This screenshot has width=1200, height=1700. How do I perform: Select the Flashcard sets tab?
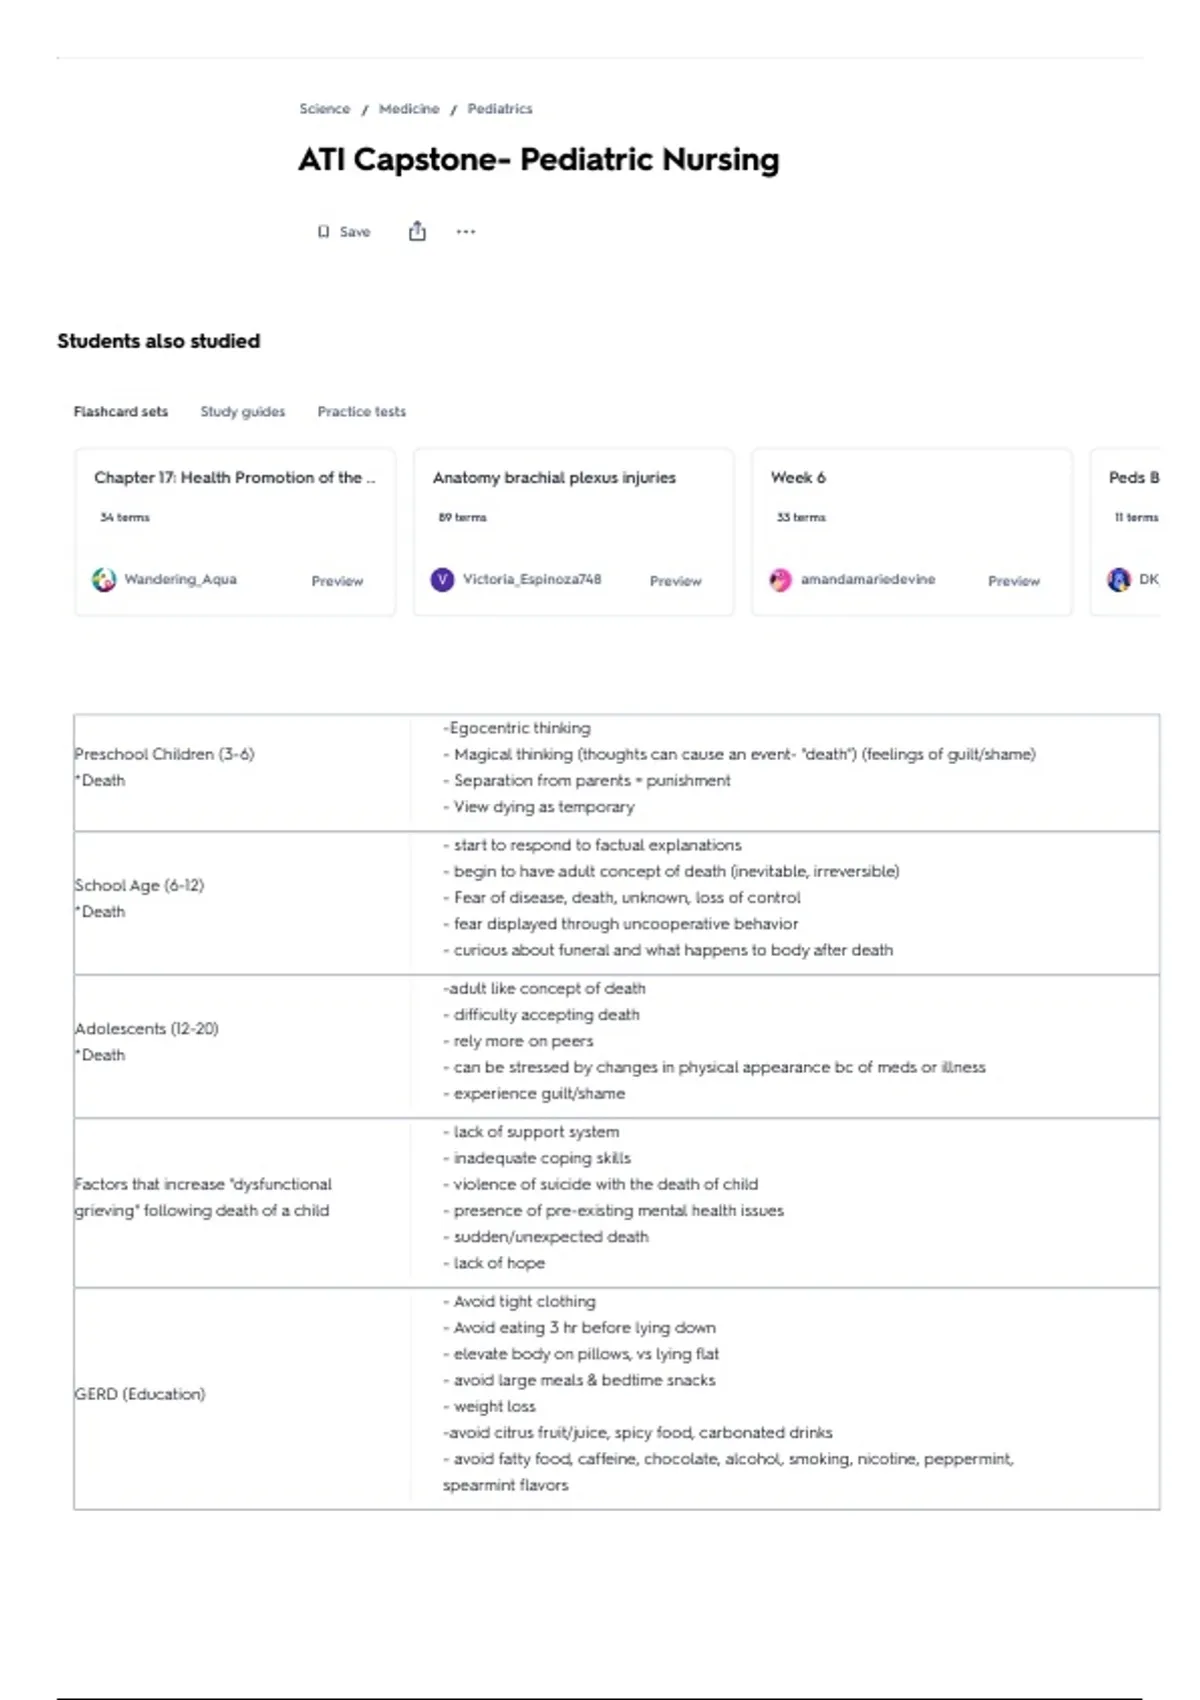(121, 412)
